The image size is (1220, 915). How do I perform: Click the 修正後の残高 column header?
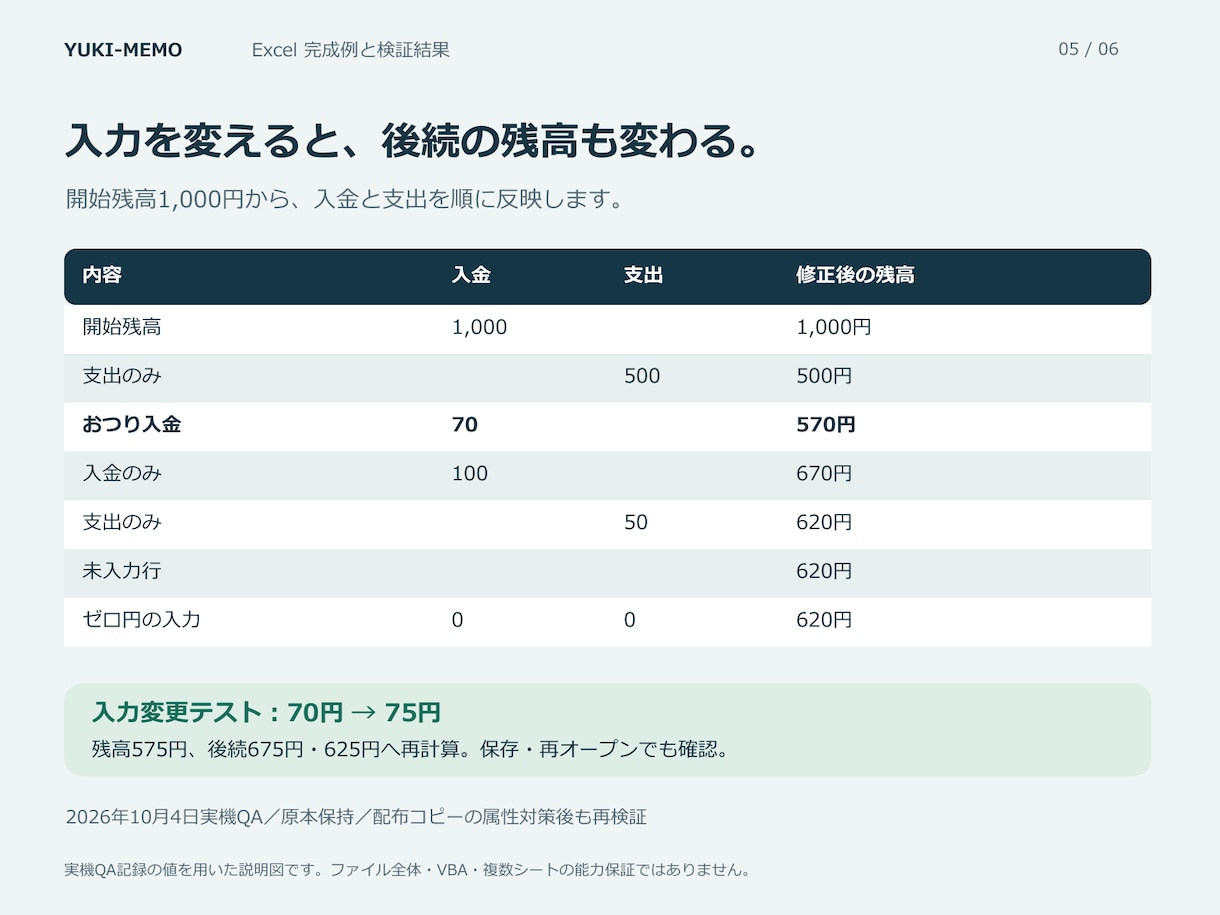click(x=855, y=275)
